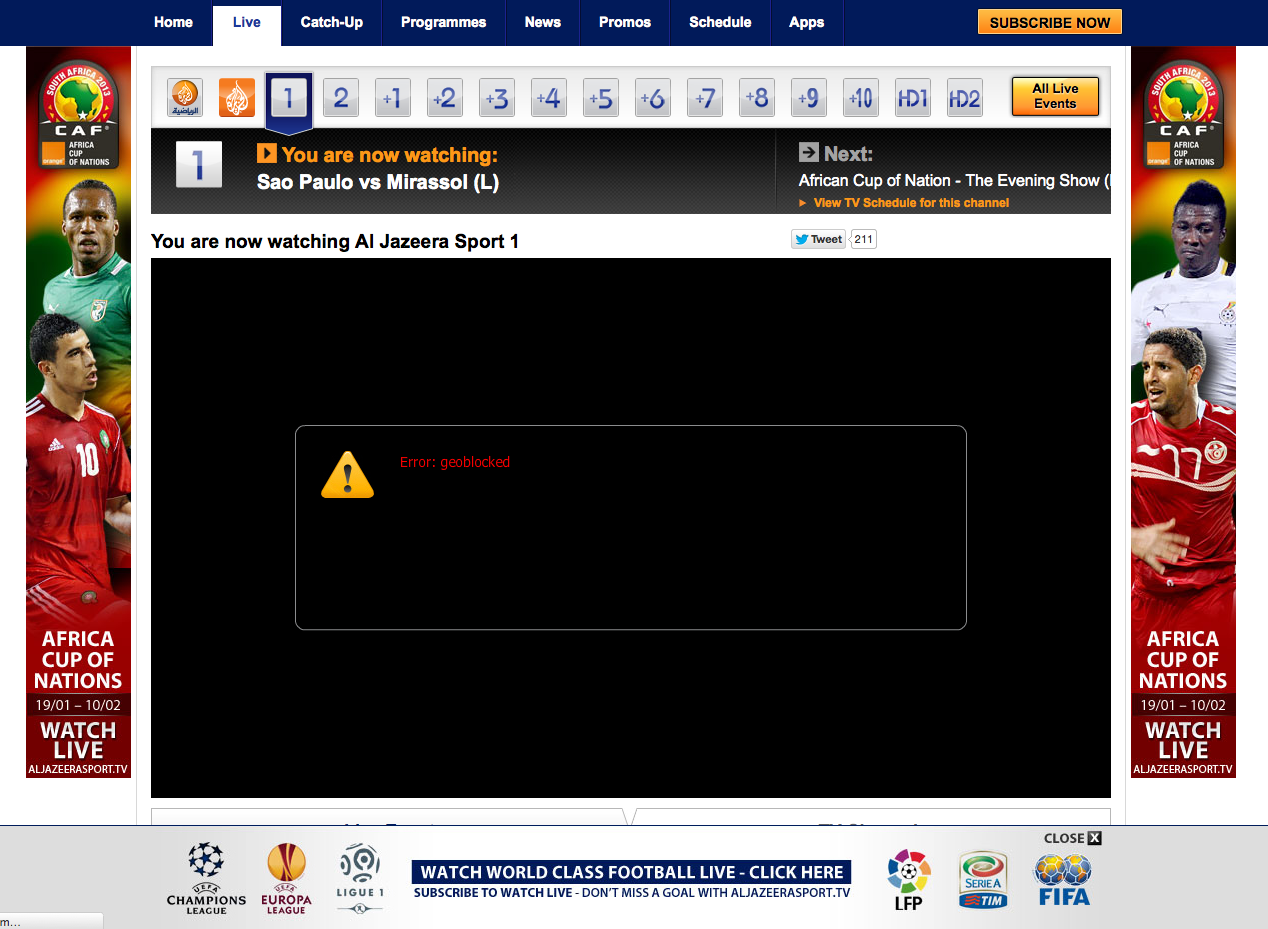The height and width of the screenshot is (929, 1268).
Task: Switch to channel +2
Action: tap(445, 98)
